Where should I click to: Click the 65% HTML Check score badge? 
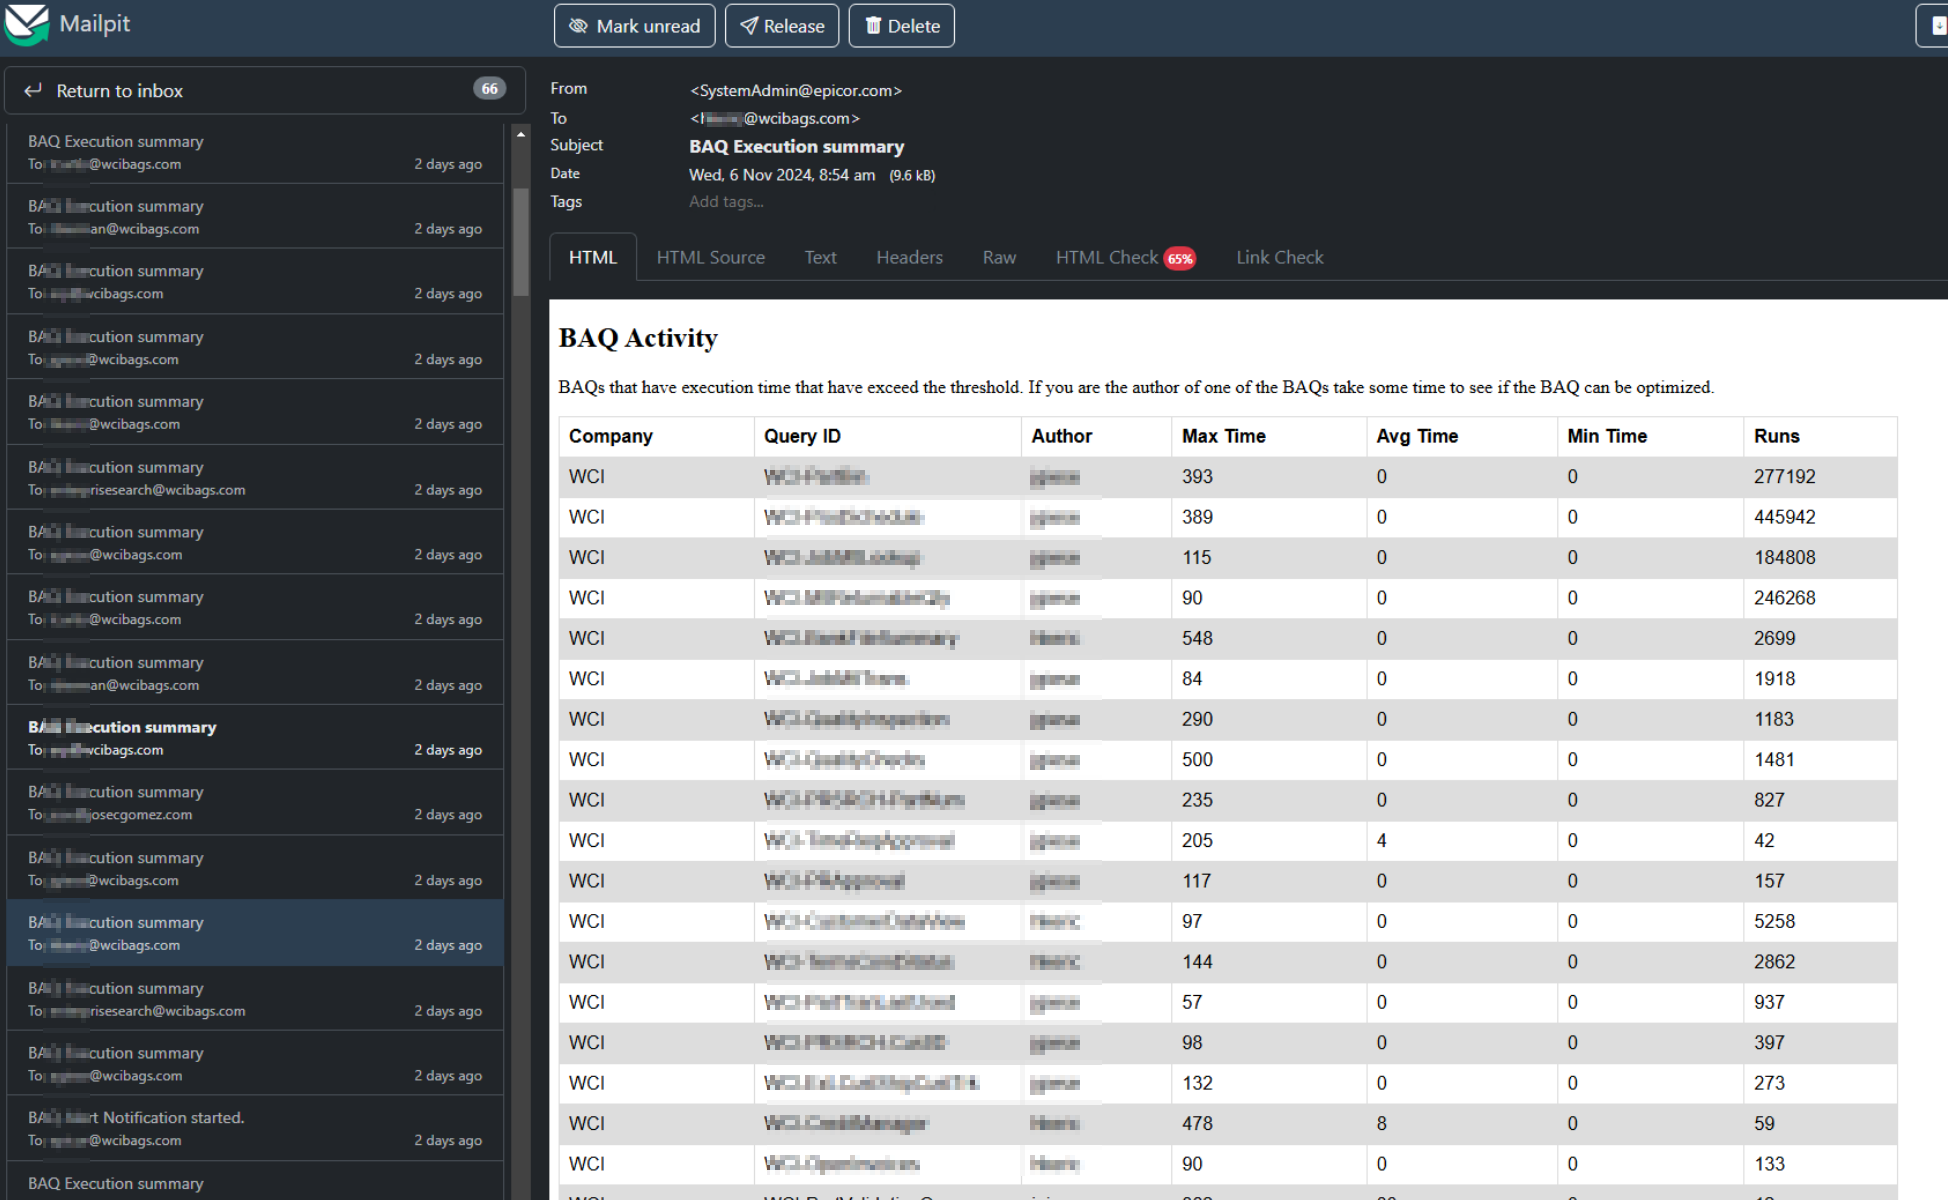[1181, 259]
